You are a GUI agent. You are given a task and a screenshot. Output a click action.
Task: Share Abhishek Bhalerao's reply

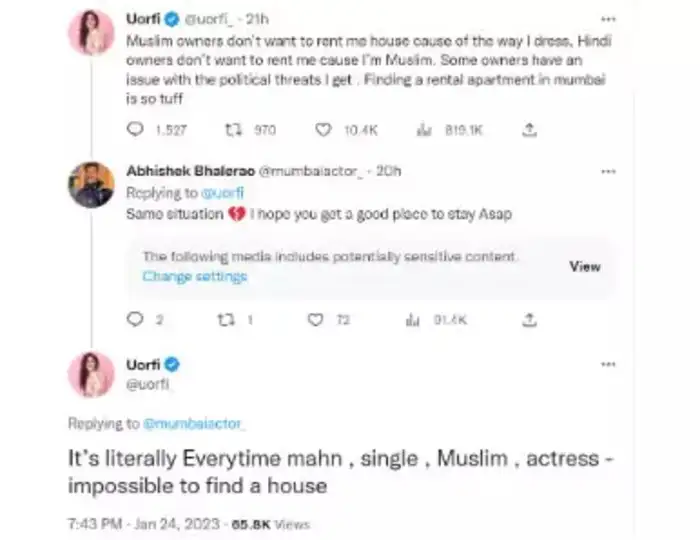tap(530, 320)
